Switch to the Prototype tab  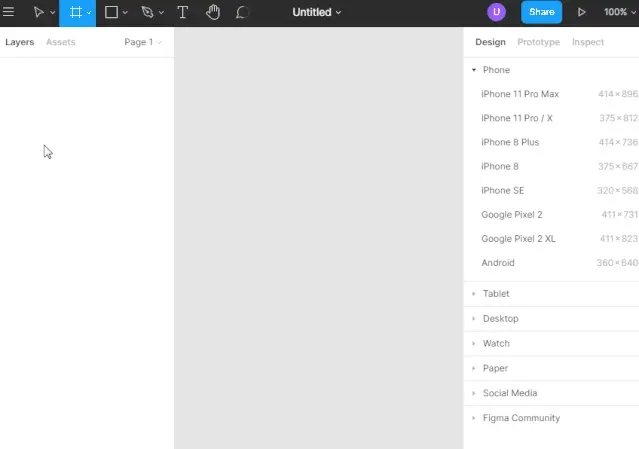pyautogui.click(x=538, y=42)
